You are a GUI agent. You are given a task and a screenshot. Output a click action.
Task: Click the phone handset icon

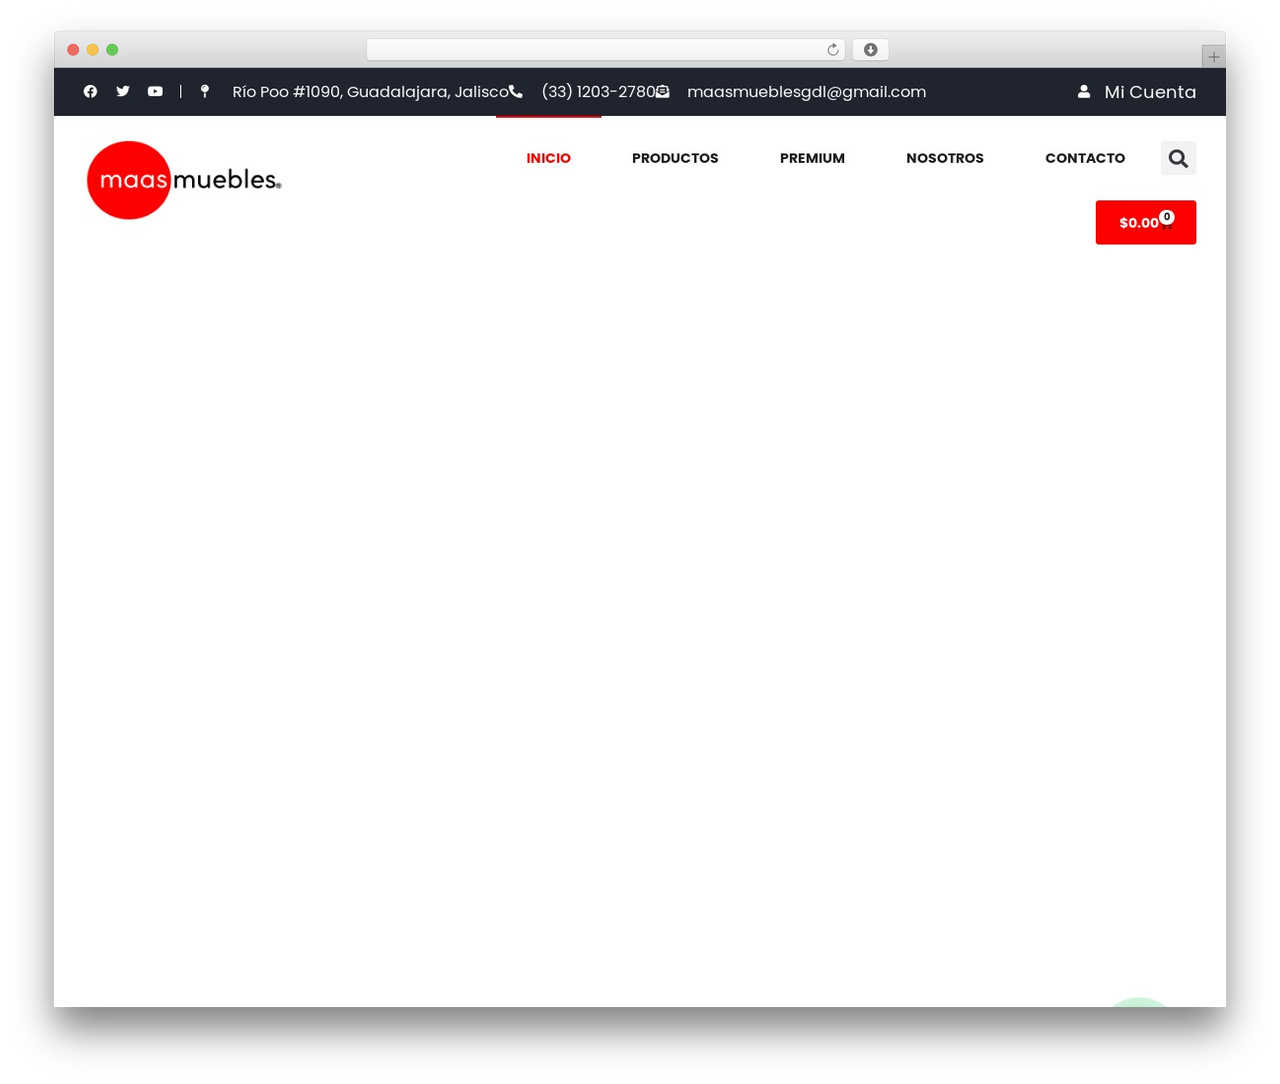click(516, 91)
